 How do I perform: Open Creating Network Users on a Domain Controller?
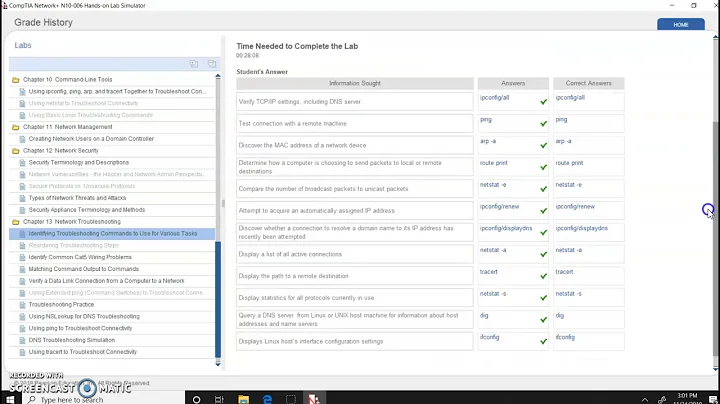pos(91,139)
